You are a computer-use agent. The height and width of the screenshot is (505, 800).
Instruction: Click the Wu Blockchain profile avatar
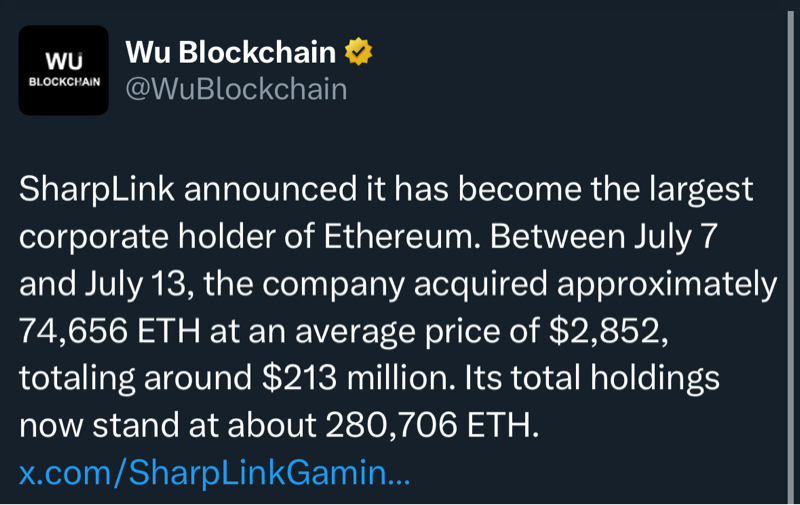64,71
